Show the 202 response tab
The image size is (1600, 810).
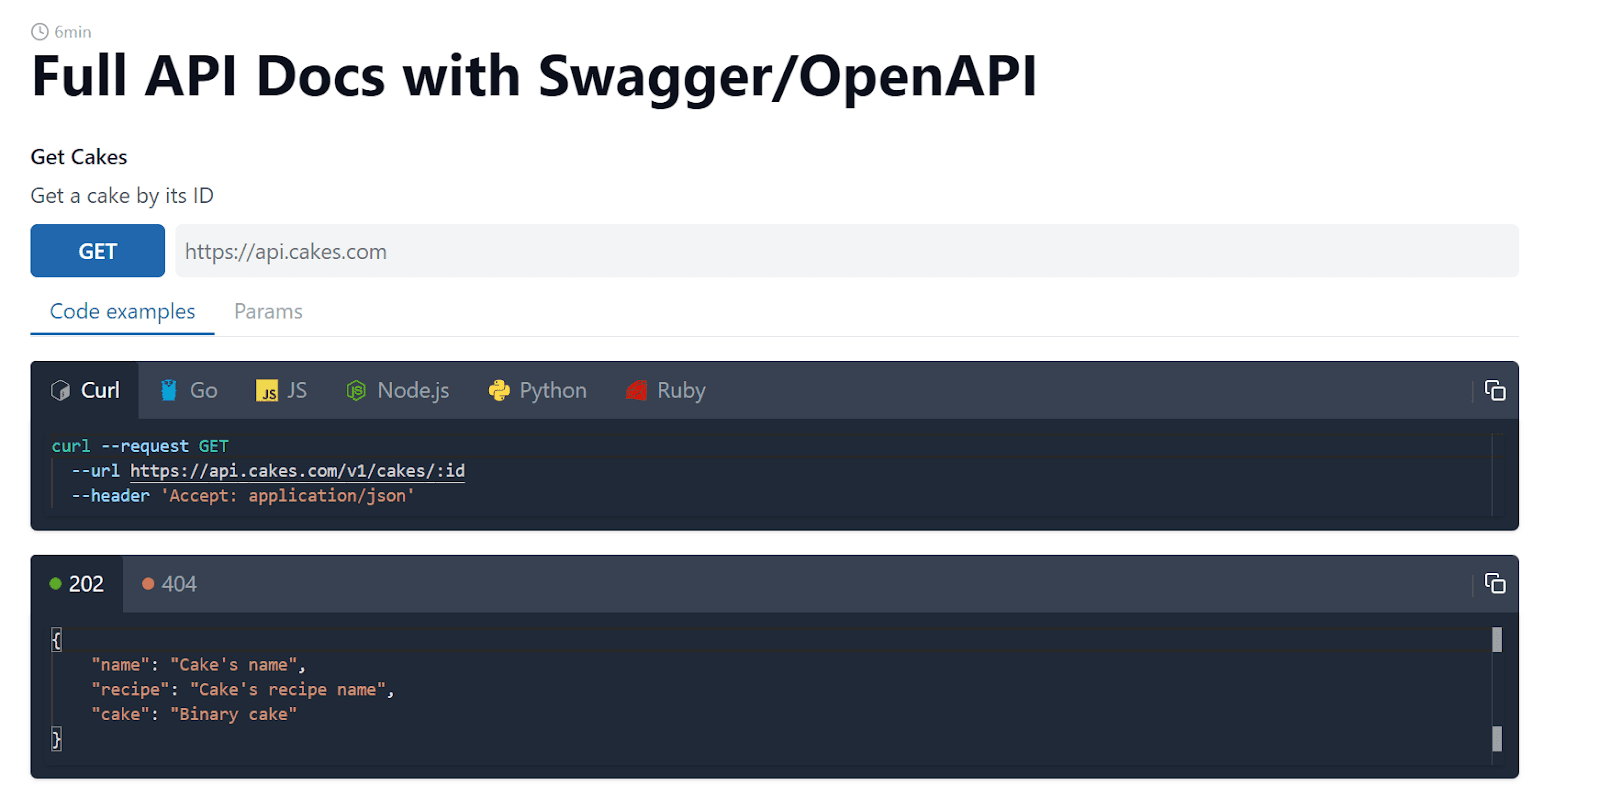click(x=77, y=584)
